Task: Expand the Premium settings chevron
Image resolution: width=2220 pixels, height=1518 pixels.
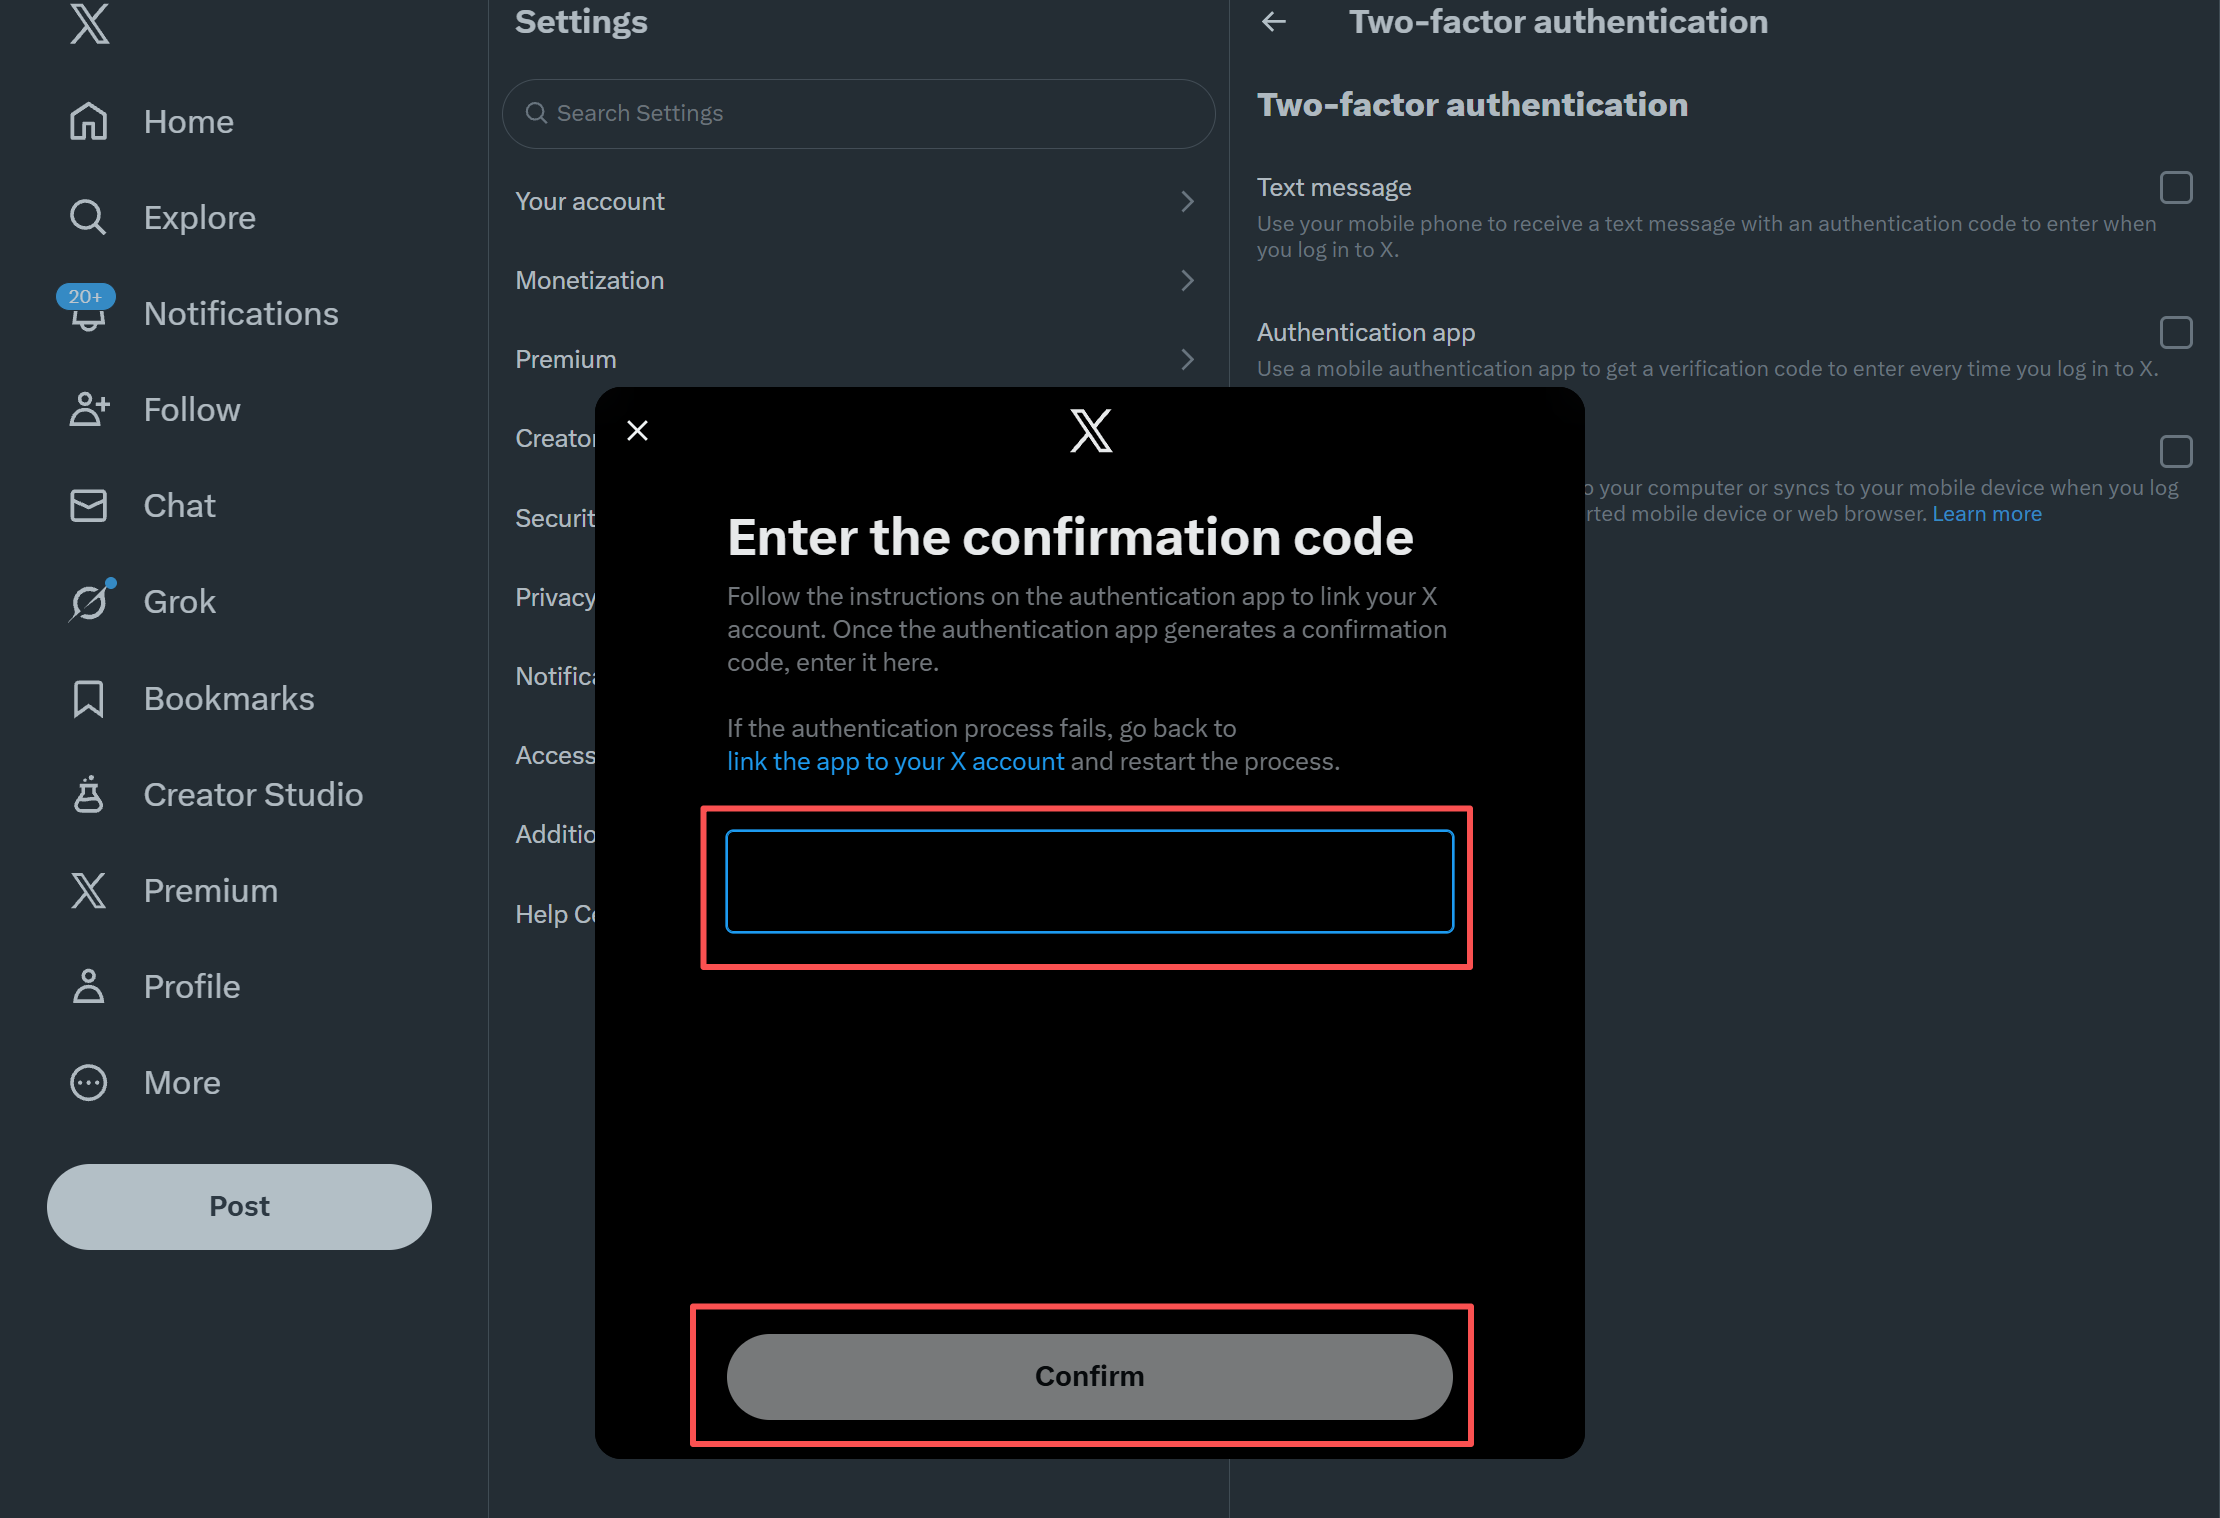Action: (x=1187, y=359)
